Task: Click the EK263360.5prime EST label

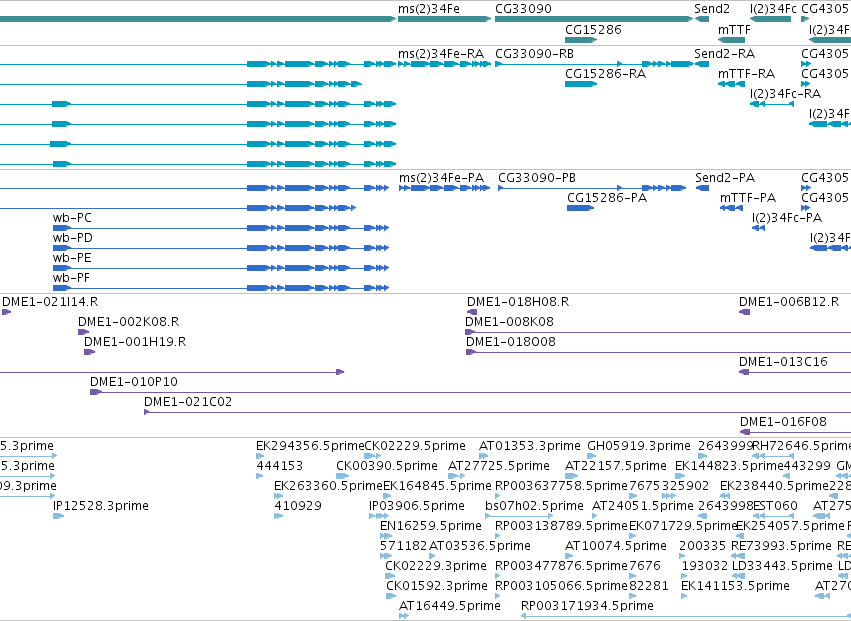Action: [328, 486]
